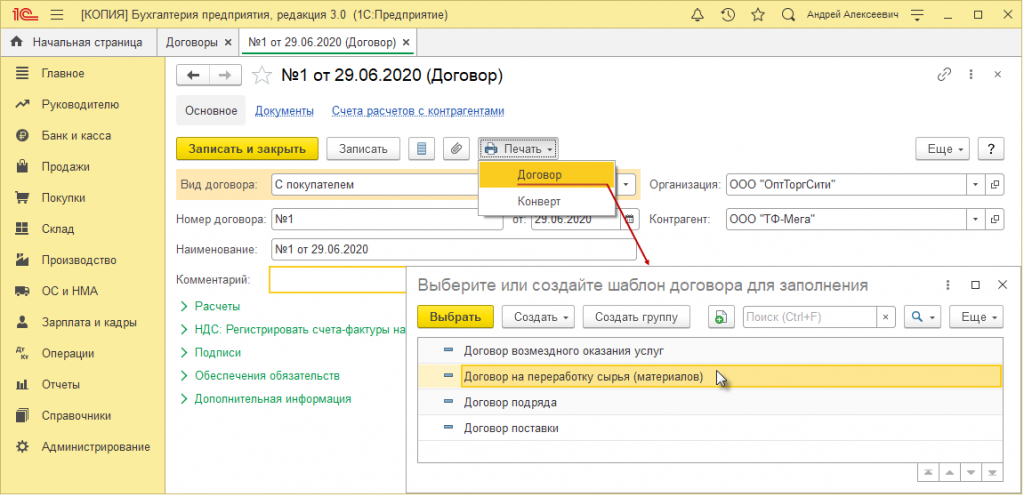Open the 1C main menu hamburger icon
1024x497 pixels.
(x=57, y=14)
